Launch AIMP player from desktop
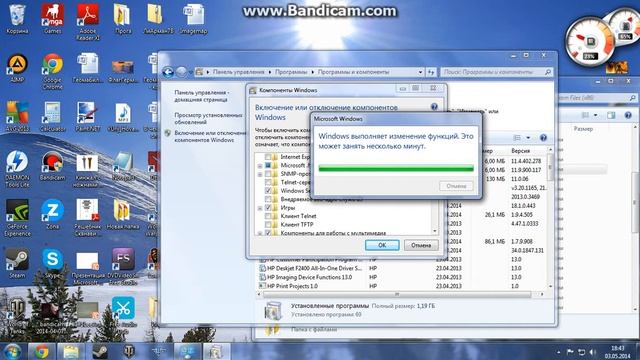Image resolution: width=640 pixels, height=360 pixels. (x=17, y=68)
